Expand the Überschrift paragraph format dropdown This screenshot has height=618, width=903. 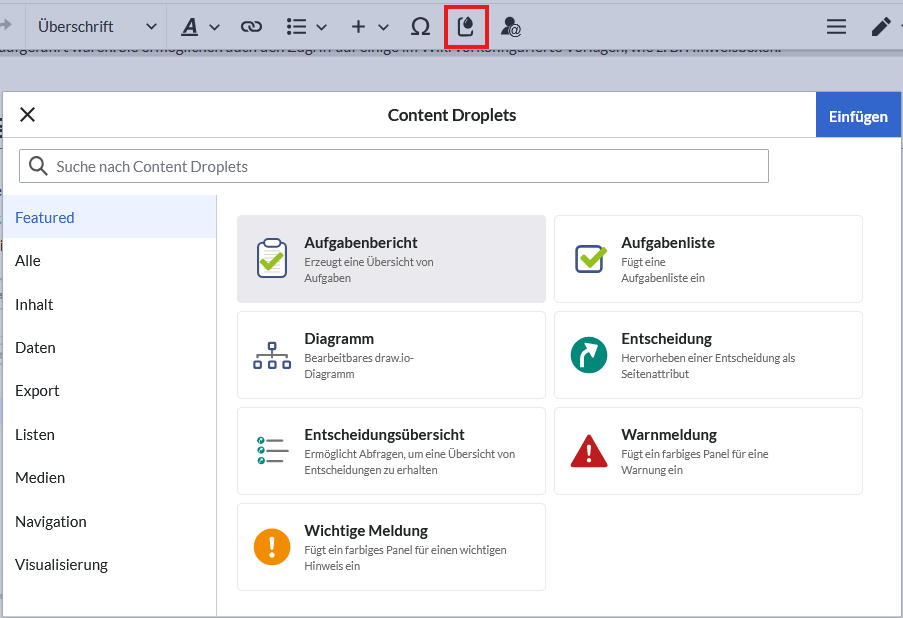point(97,27)
